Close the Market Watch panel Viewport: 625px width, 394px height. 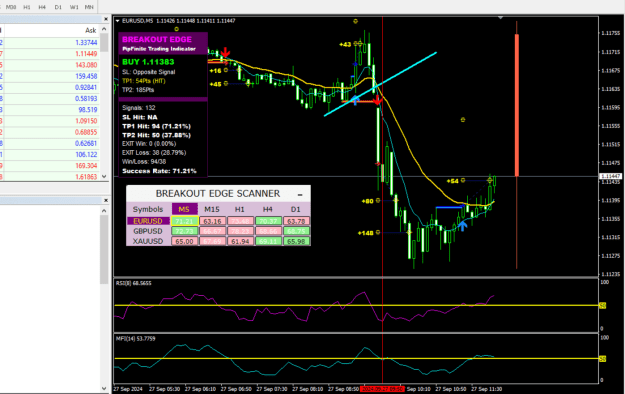point(106,19)
